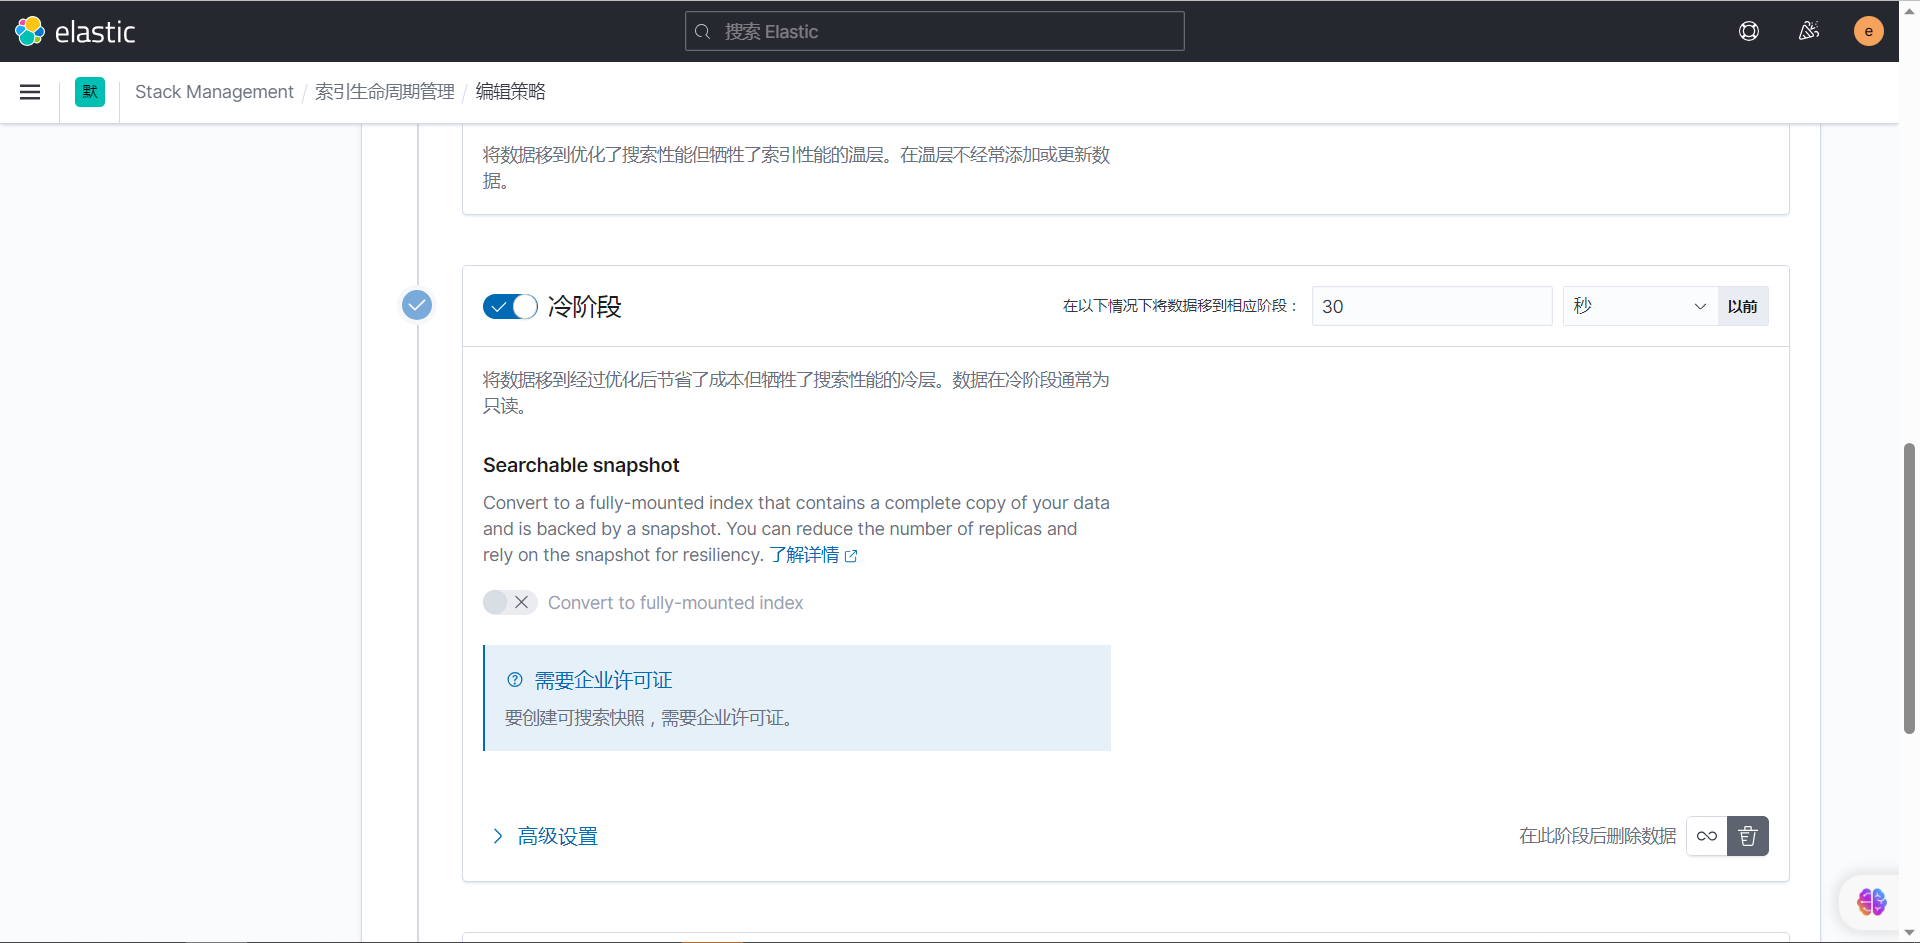
Task: Expand the 高级设置 section
Action: (x=546, y=836)
